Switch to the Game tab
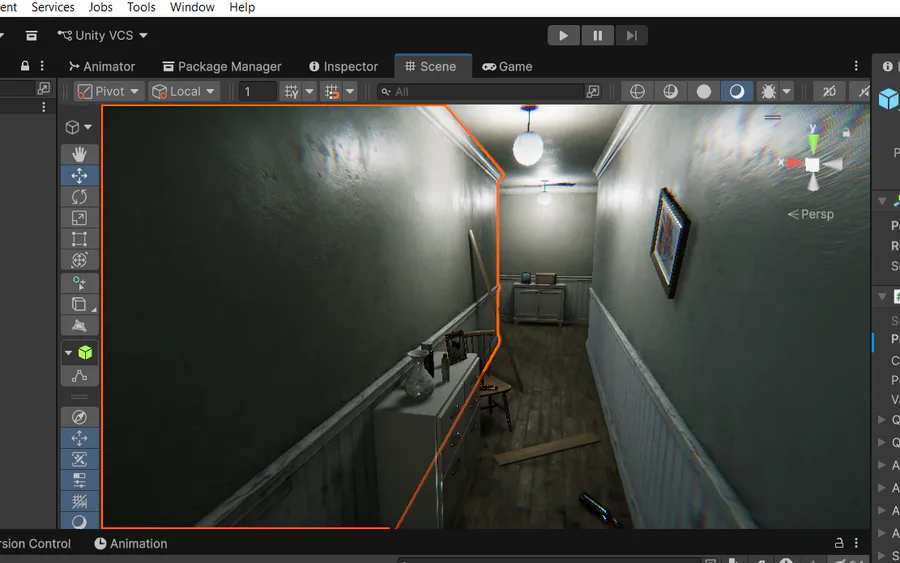Image resolution: width=900 pixels, height=563 pixels. (507, 67)
